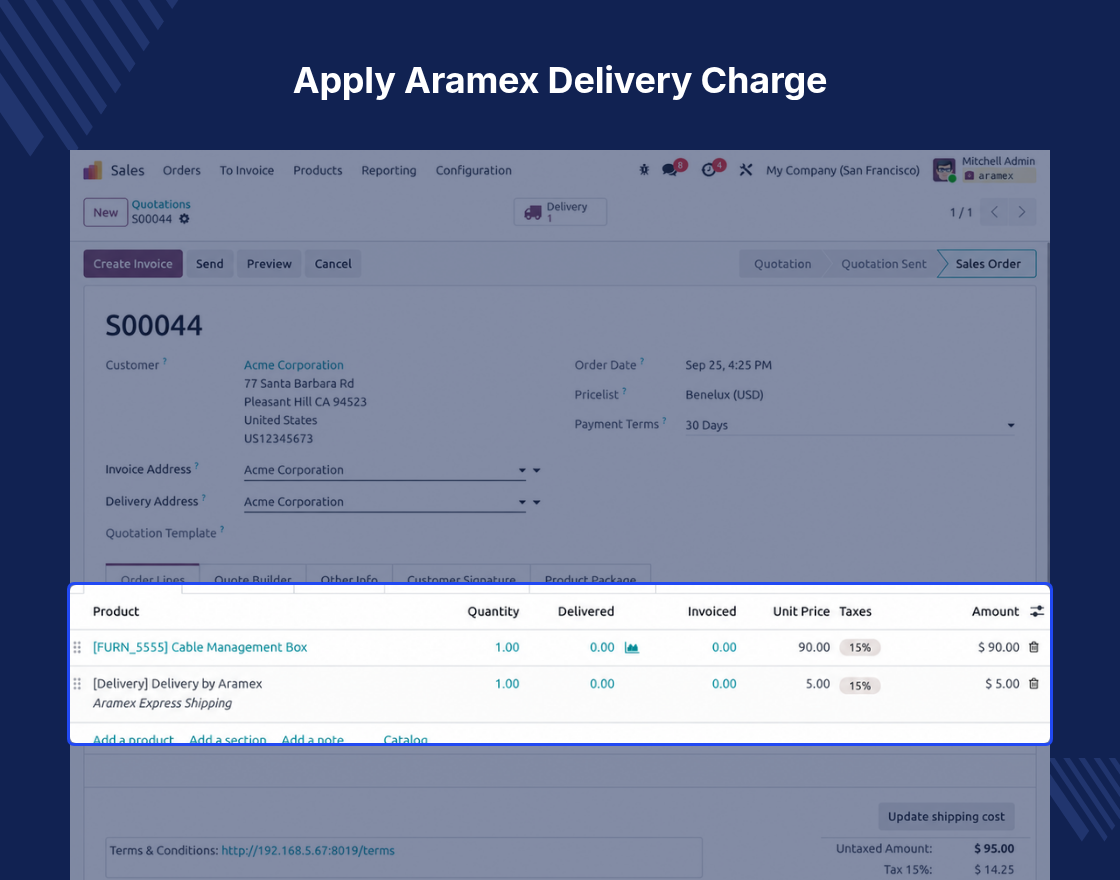Image resolution: width=1120 pixels, height=880 pixels.
Task: Go to the previous record arrow
Action: 994,212
